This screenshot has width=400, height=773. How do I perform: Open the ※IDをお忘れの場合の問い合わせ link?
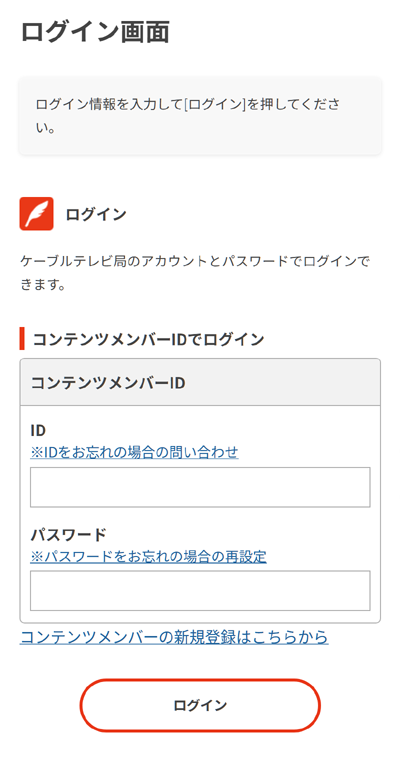(x=134, y=452)
